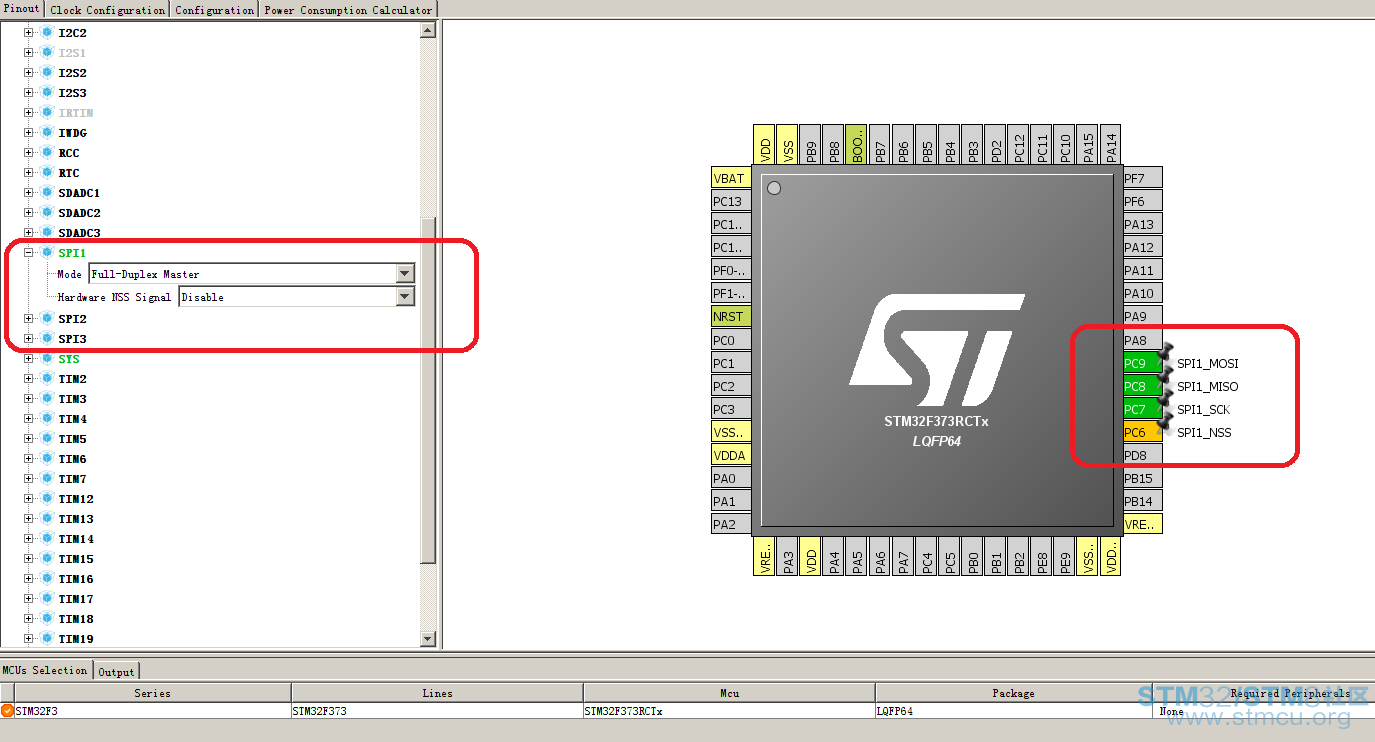The width and height of the screenshot is (1375, 742).
Task: Click the VBAT pin on the chip
Action: tap(731, 178)
